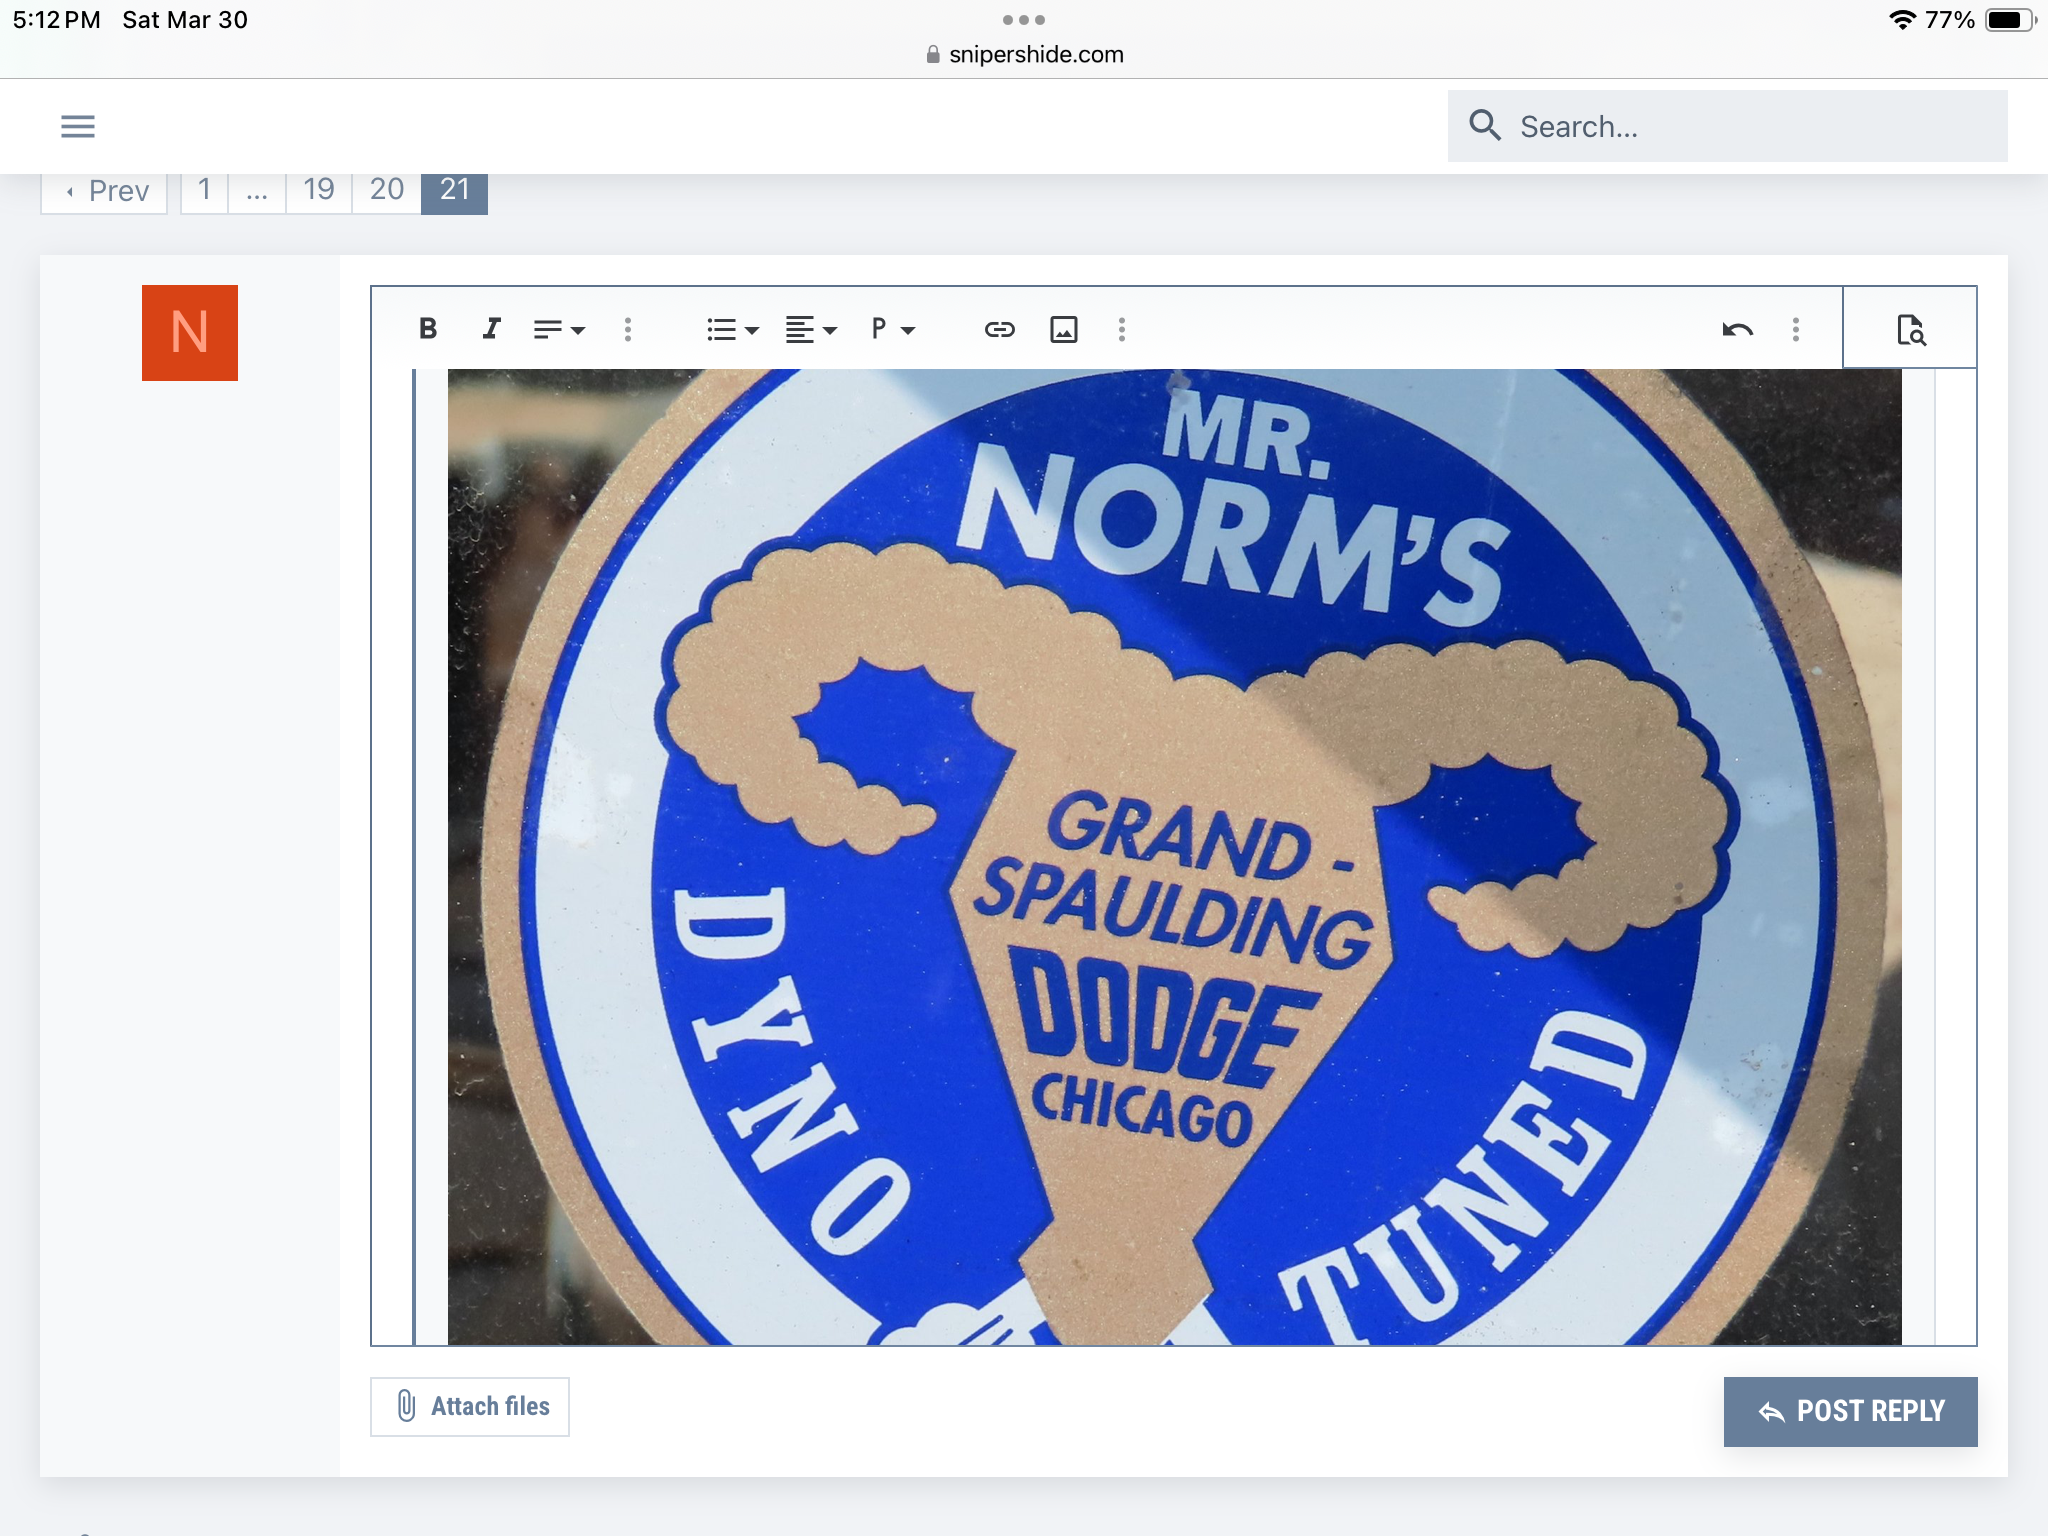Toggle italic formatting in editor

[491, 329]
